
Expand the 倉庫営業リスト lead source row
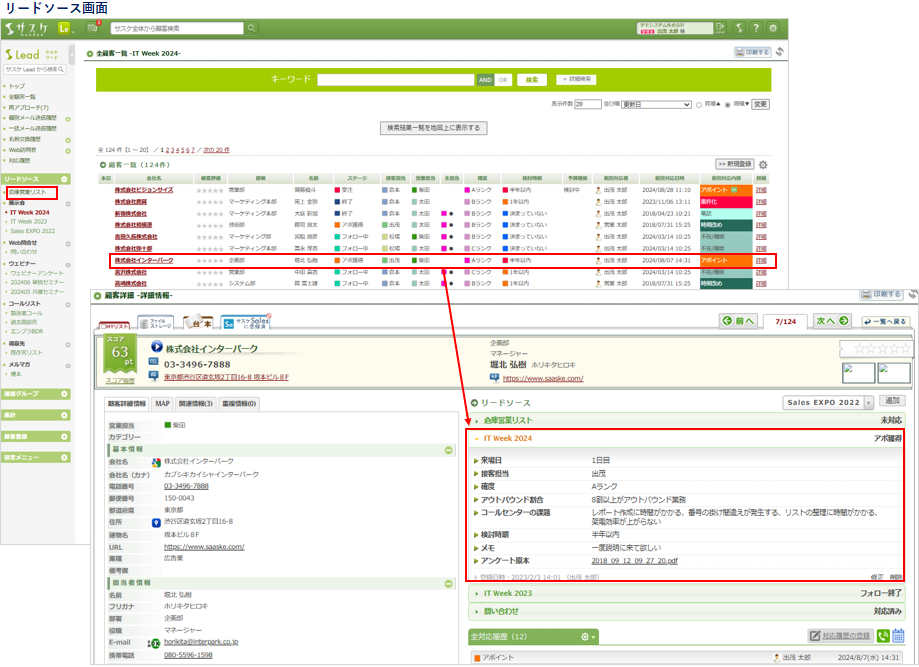[686, 420]
